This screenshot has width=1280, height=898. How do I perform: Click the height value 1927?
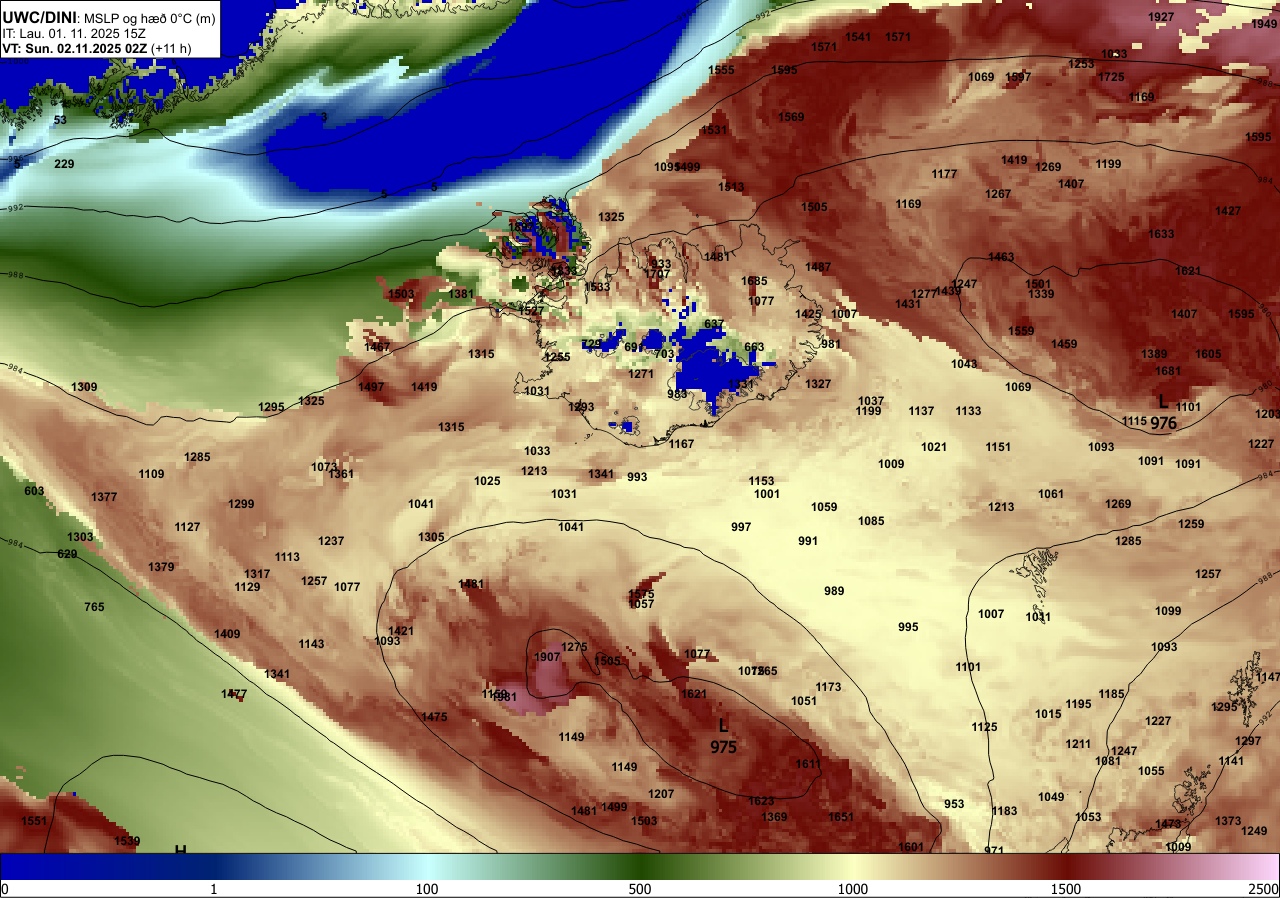click(x=1161, y=18)
